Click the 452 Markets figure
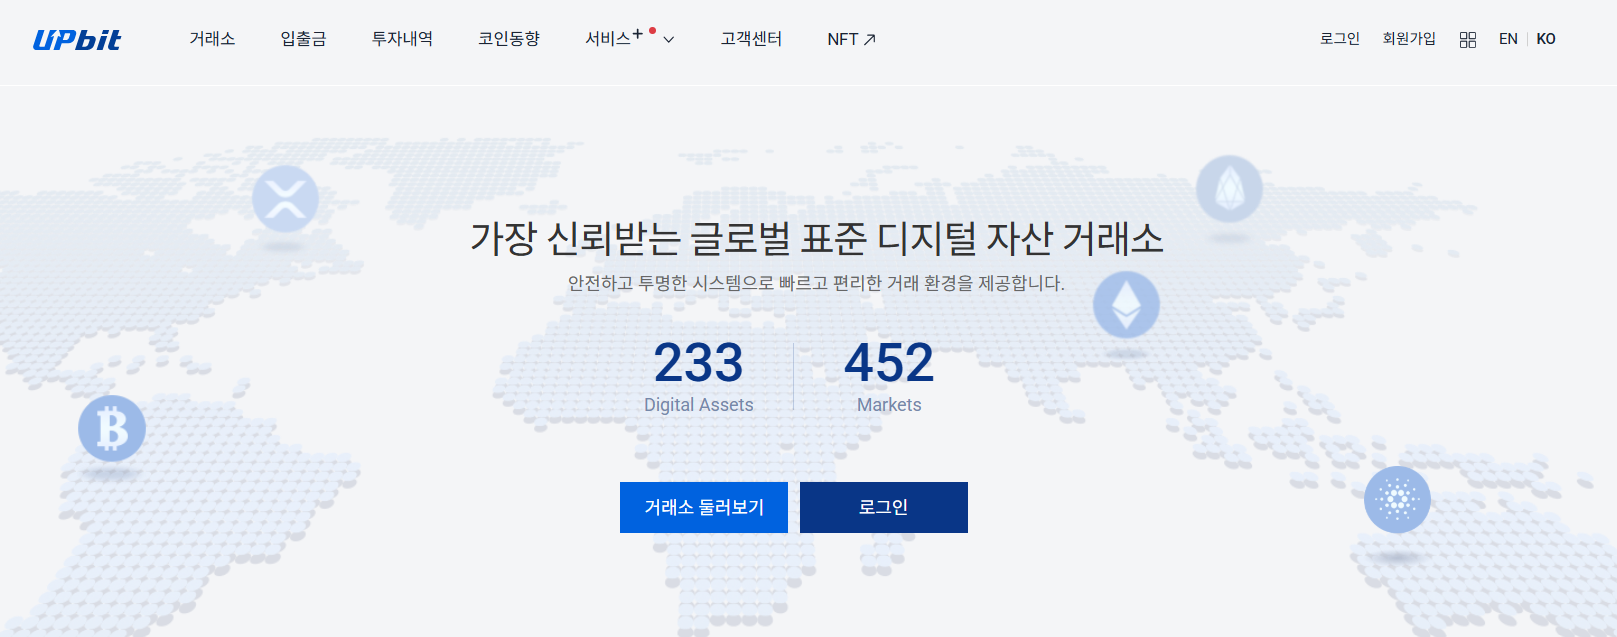This screenshot has height=637, width=1617. point(889,376)
